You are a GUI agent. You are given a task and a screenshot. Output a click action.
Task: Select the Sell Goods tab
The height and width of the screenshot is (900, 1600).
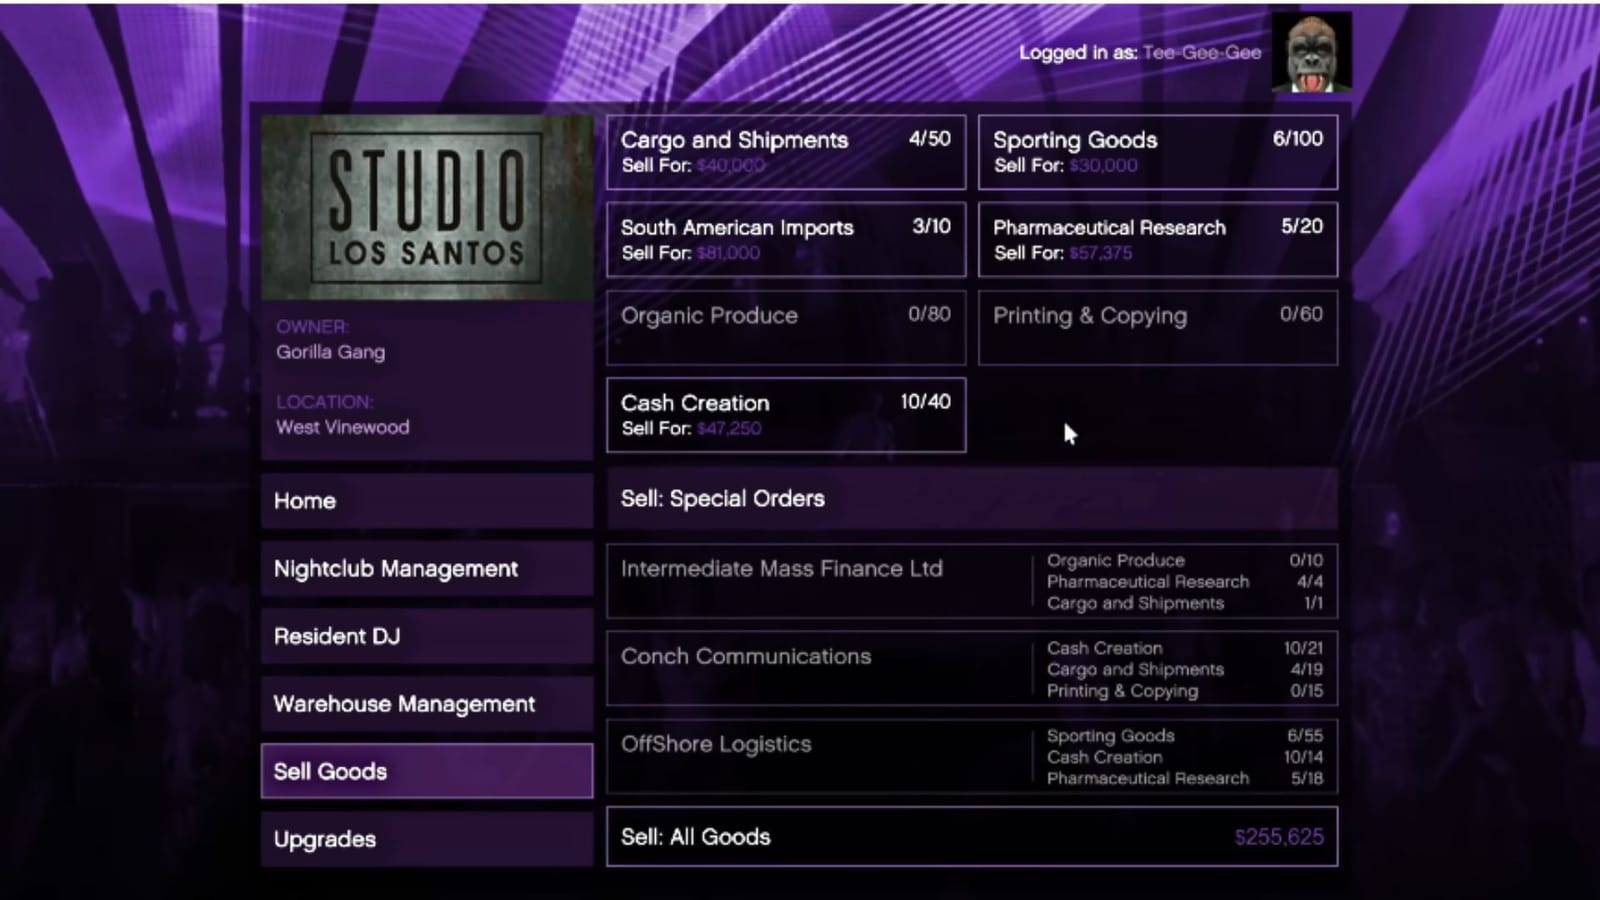click(x=427, y=771)
